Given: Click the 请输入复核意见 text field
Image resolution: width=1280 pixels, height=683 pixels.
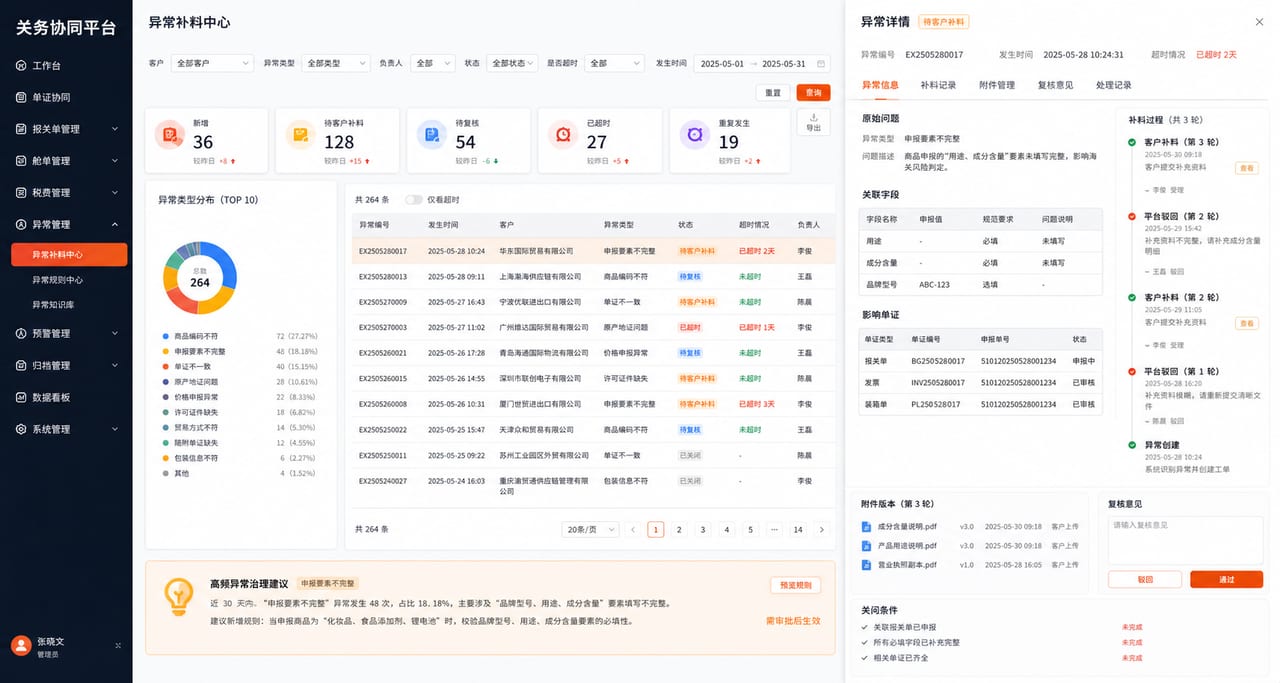Looking at the screenshot, I should [1185, 540].
